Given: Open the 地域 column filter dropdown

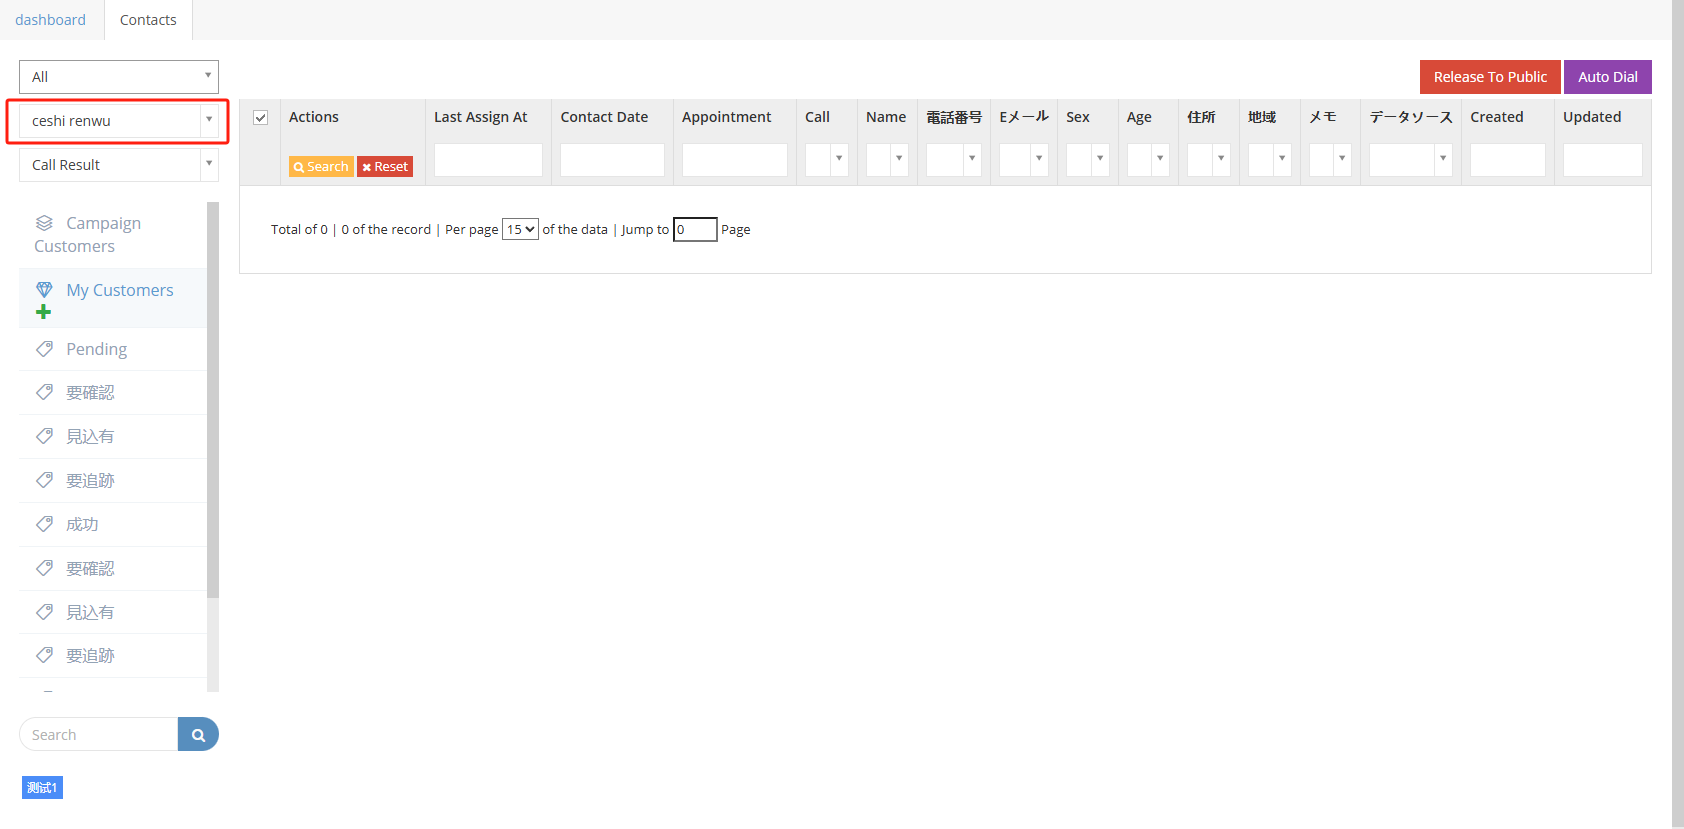Looking at the screenshot, I should pos(1270,159).
